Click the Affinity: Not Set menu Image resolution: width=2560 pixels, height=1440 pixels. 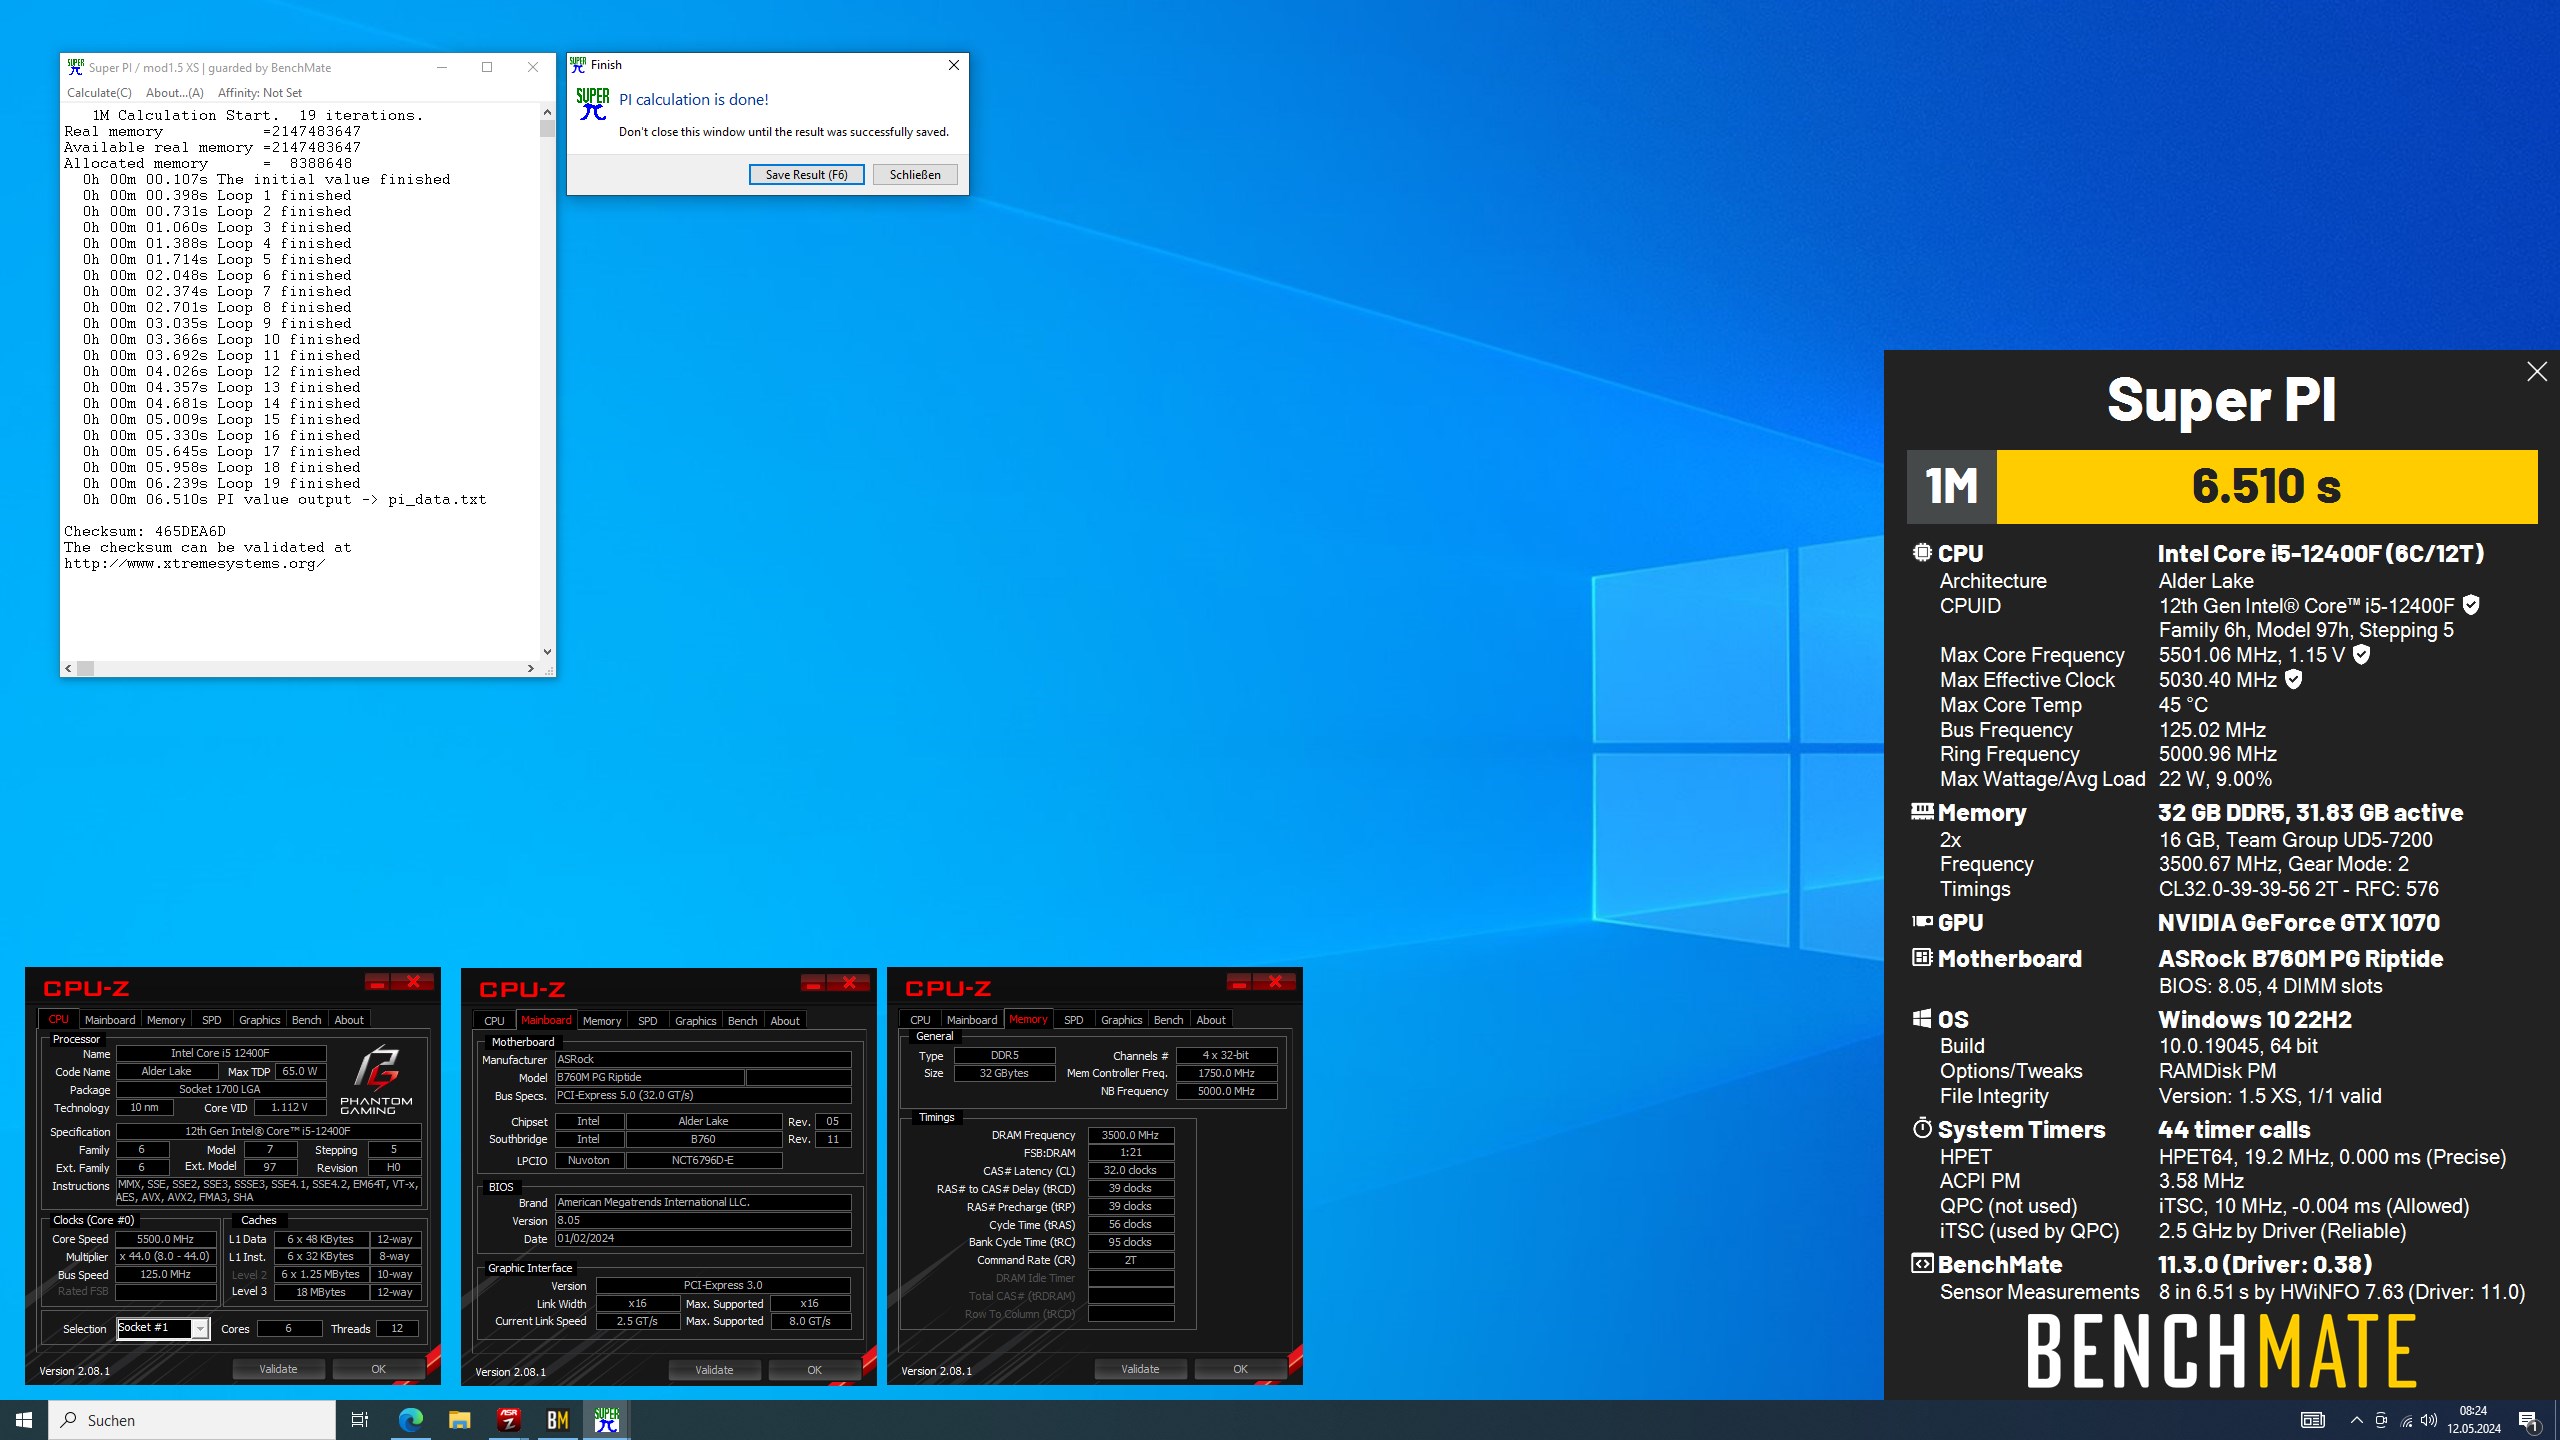(259, 93)
